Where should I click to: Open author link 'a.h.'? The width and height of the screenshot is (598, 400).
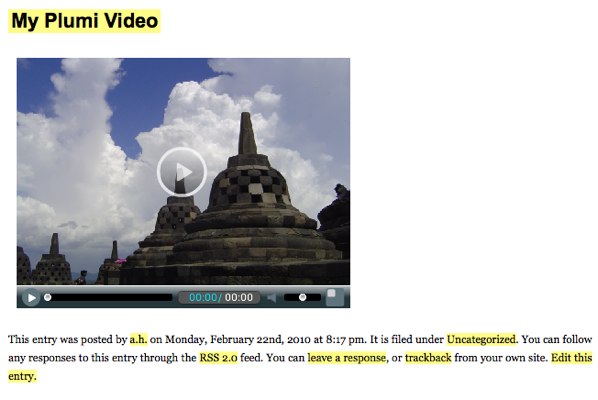click(138, 339)
